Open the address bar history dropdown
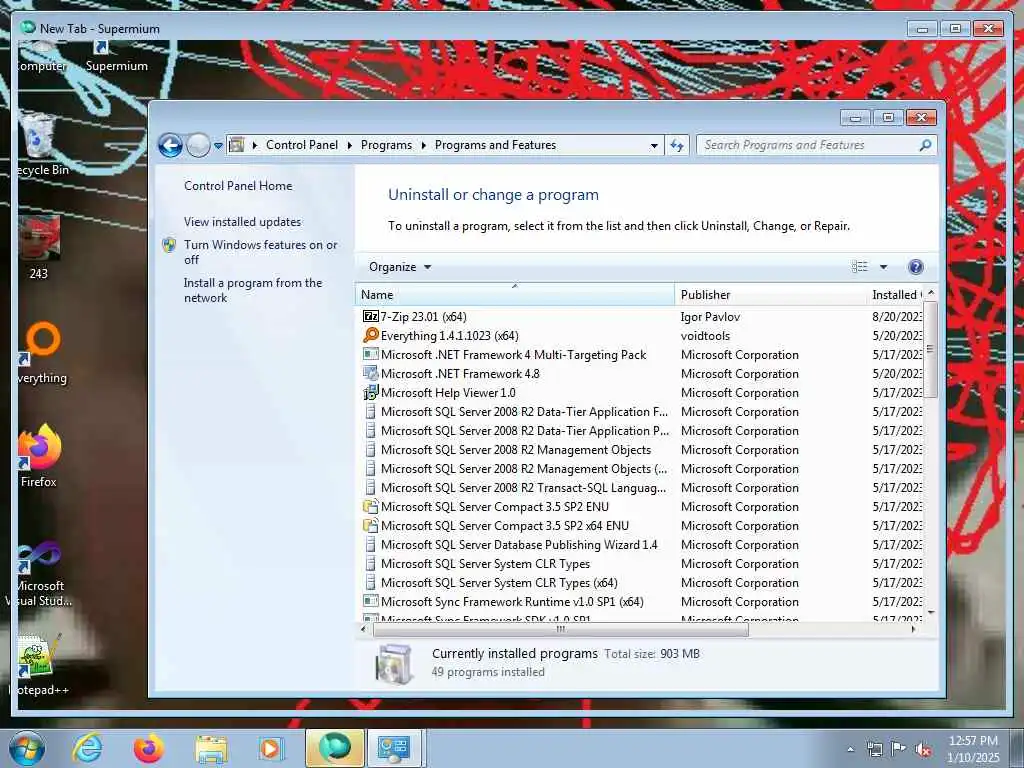Image resolution: width=1024 pixels, height=768 pixels. (654, 146)
